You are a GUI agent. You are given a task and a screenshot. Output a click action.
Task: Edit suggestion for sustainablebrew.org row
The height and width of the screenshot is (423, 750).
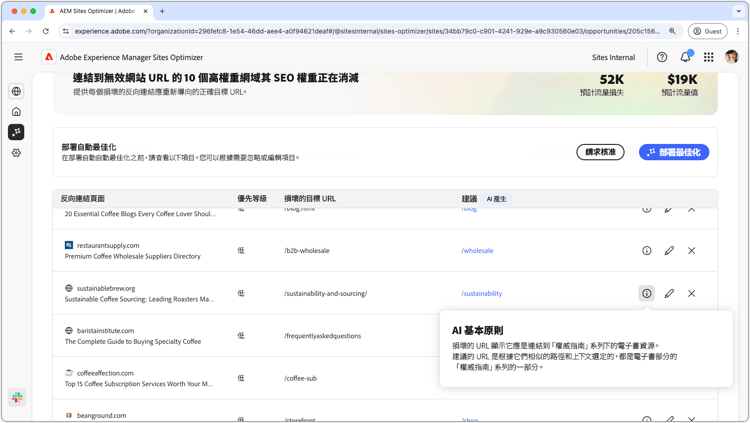point(669,293)
